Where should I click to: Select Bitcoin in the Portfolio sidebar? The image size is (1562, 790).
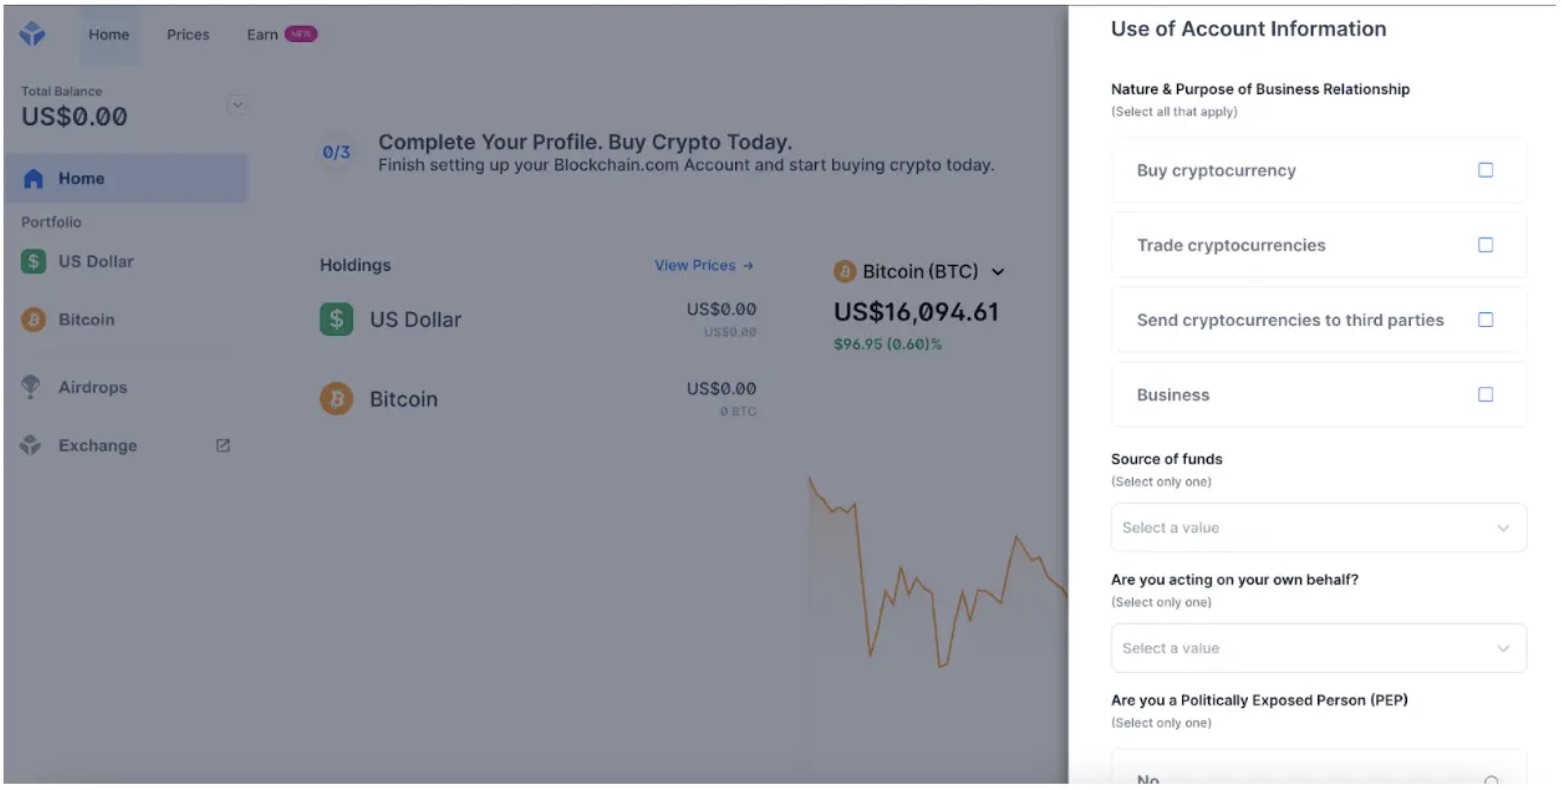click(x=33, y=319)
